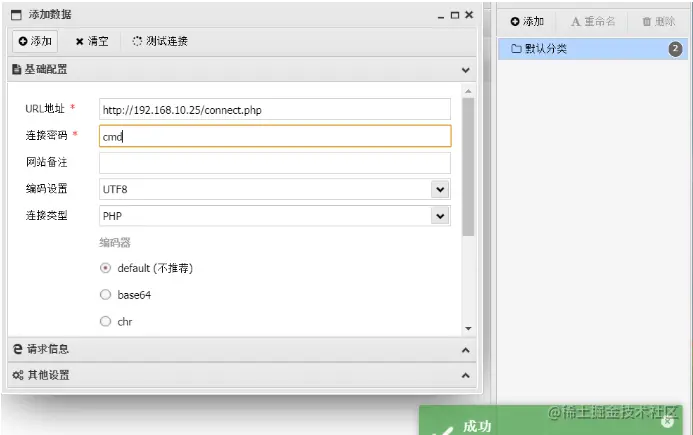Click the 添加 button in the data dialog toolbar
The height and width of the screenshot is (435, 693).
pos(35,41)
